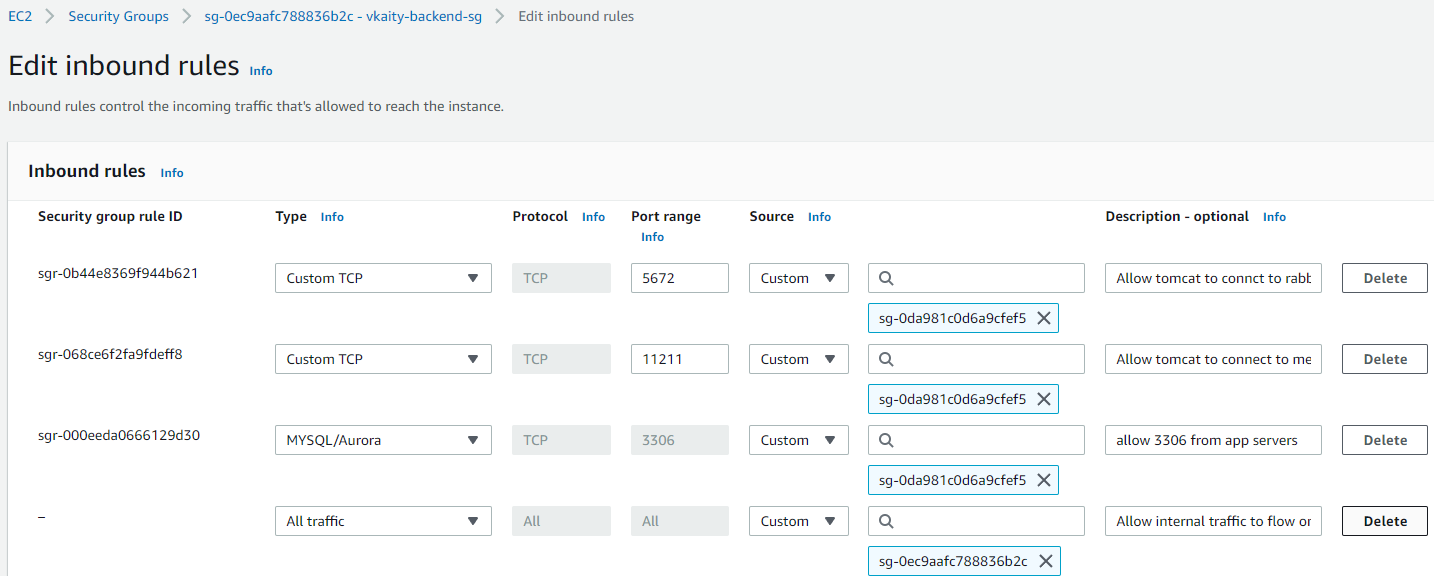Focus source search box for port 11211 rule

976,359
